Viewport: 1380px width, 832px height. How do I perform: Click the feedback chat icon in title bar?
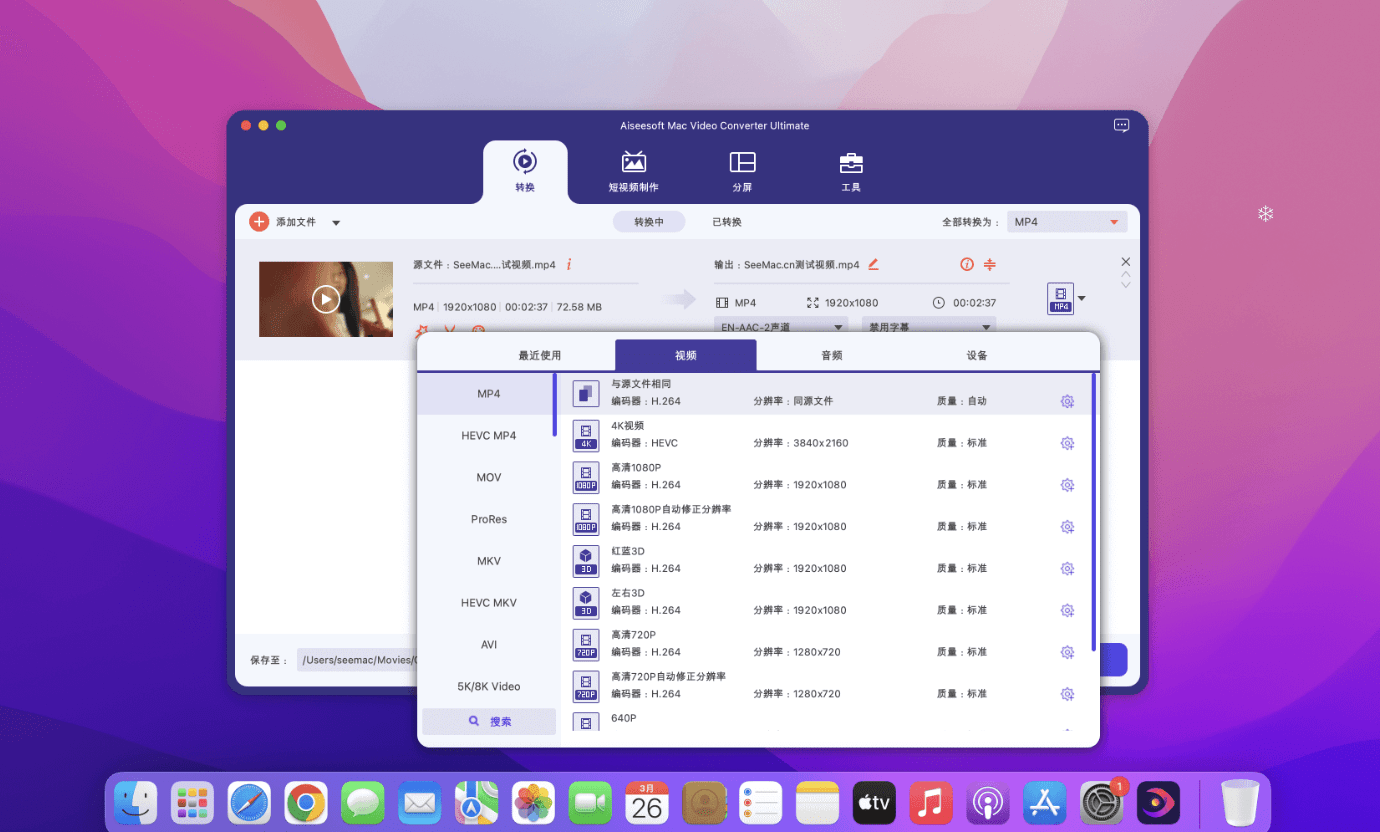coord(1121,126)
